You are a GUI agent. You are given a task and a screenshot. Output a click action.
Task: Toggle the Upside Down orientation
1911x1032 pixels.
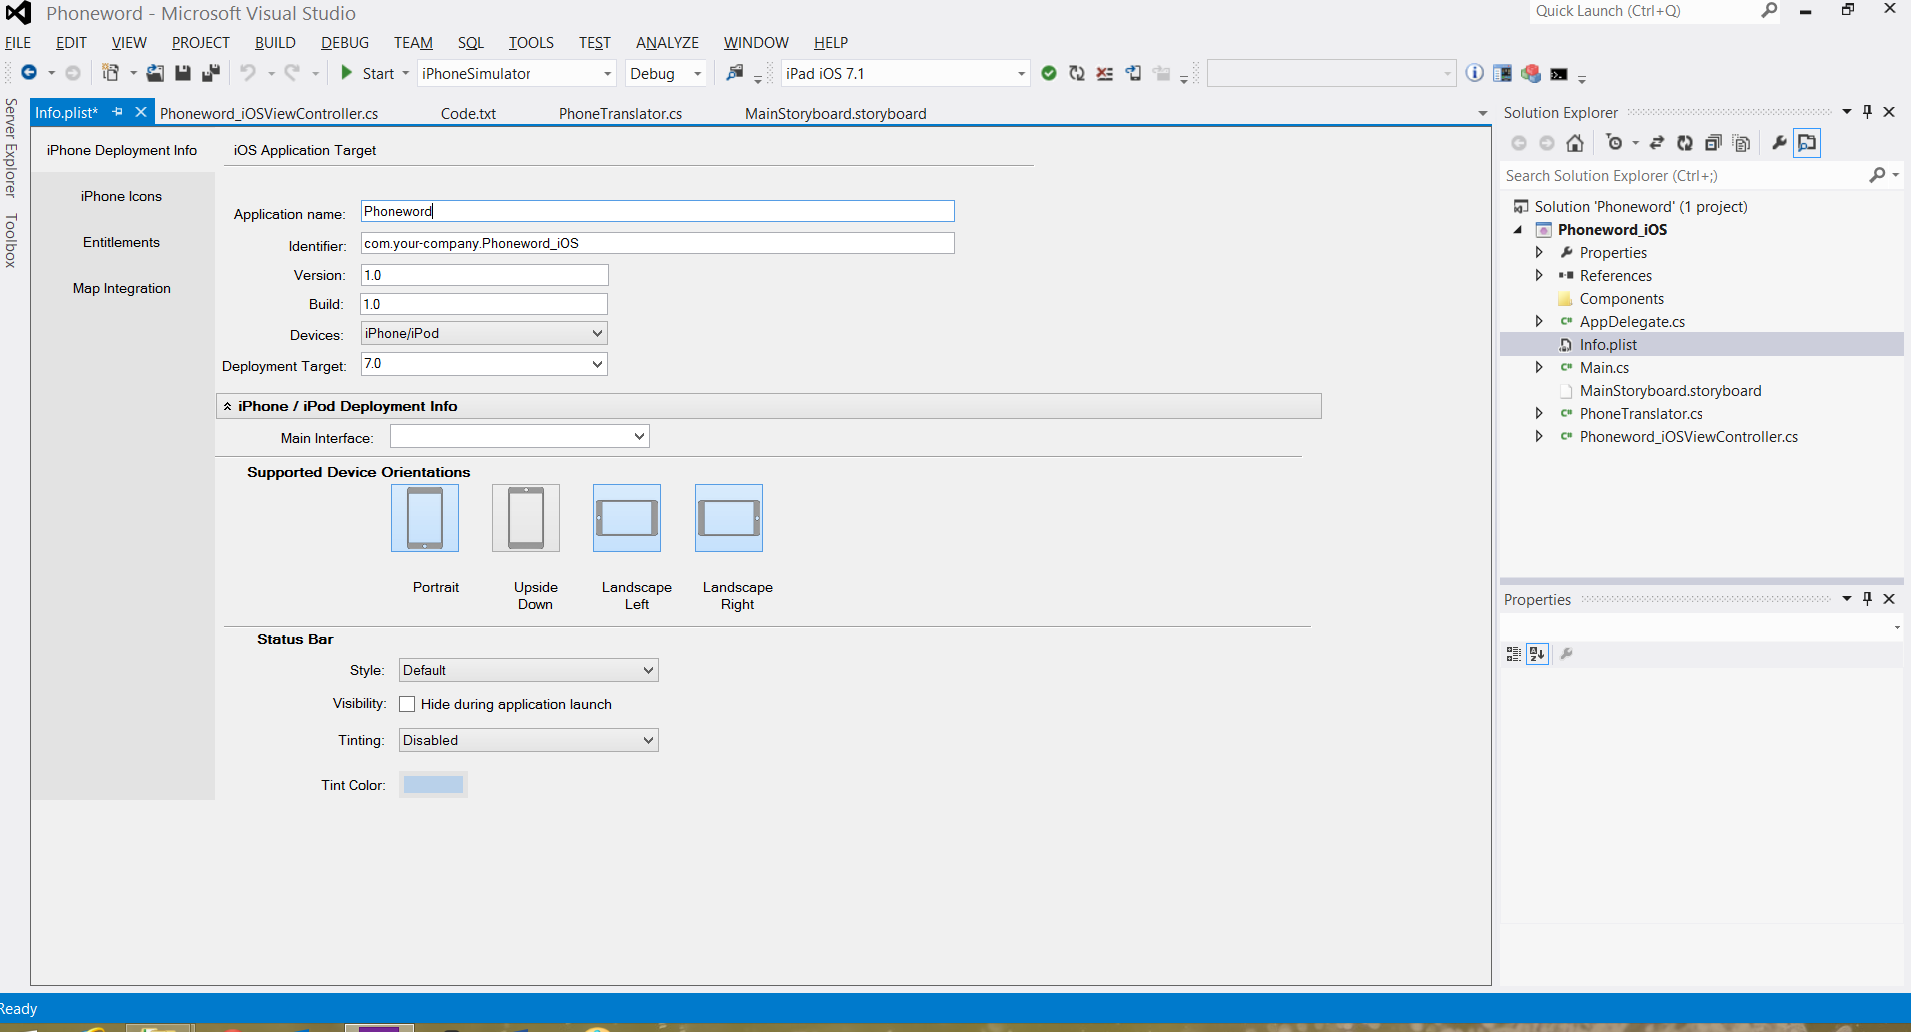tap(526, 518)
